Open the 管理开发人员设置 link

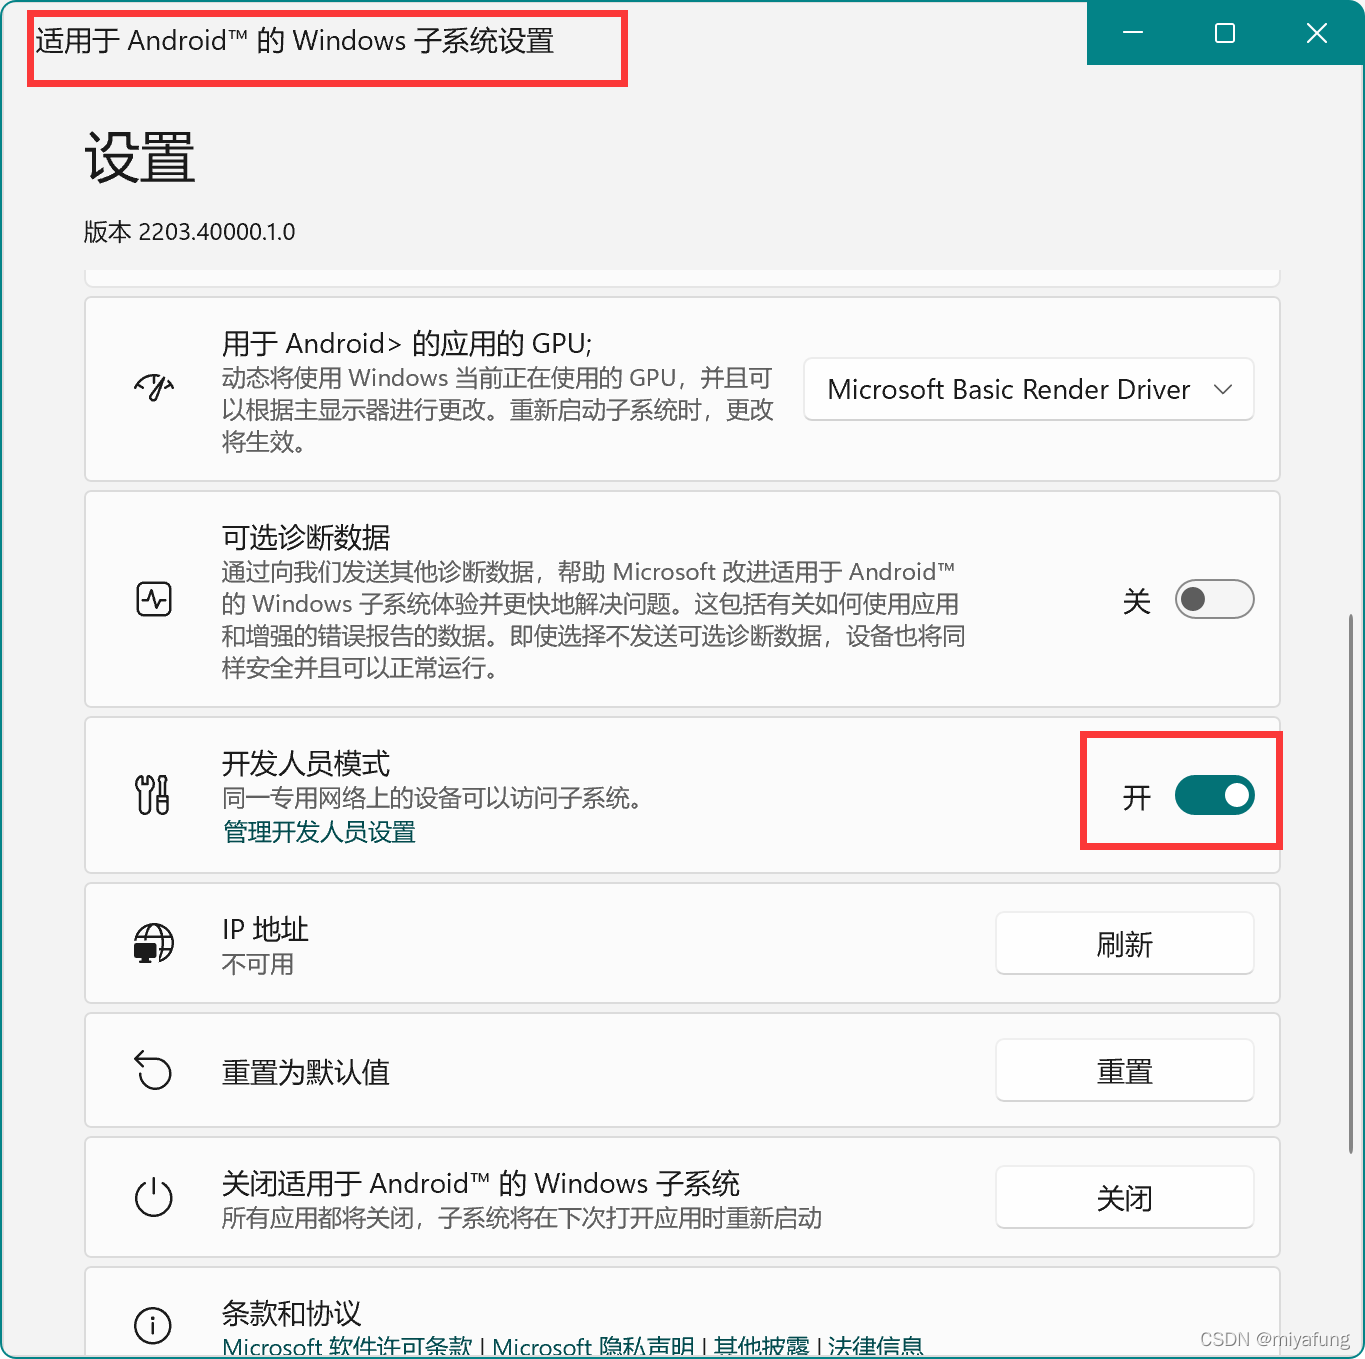(319, 832)
